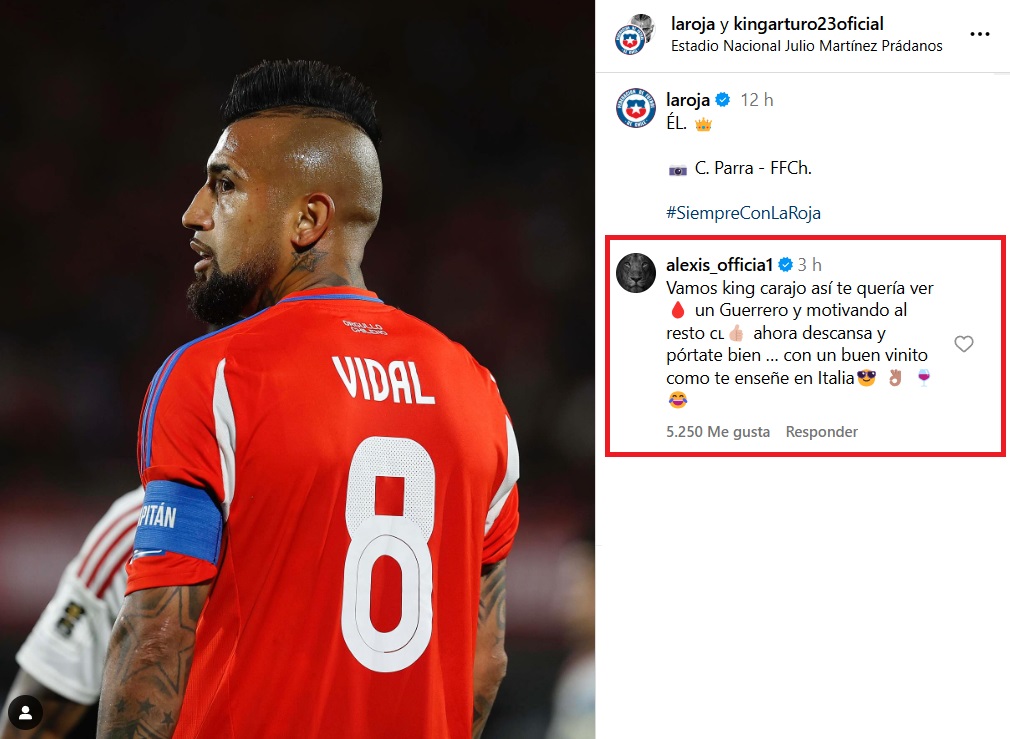Viewport: 1010px width, 739px height.
Task: Open alexis_officia1 lion profile picture
Action: point(636,273)
